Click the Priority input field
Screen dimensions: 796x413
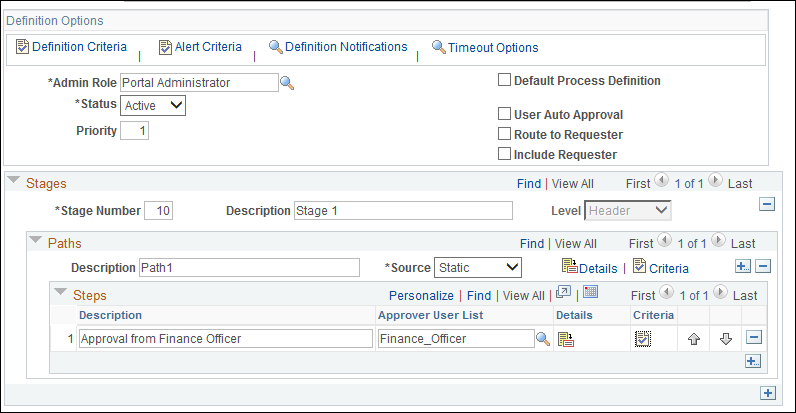(135, 131)
